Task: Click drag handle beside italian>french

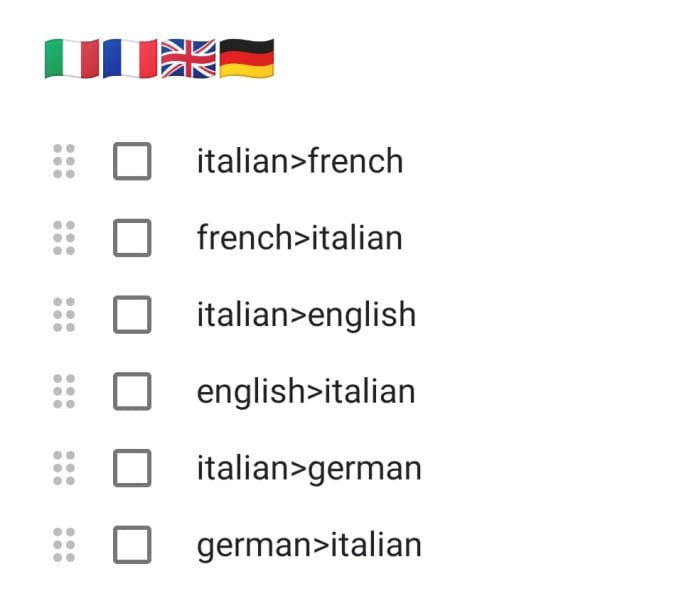Action: pos(64,161)
